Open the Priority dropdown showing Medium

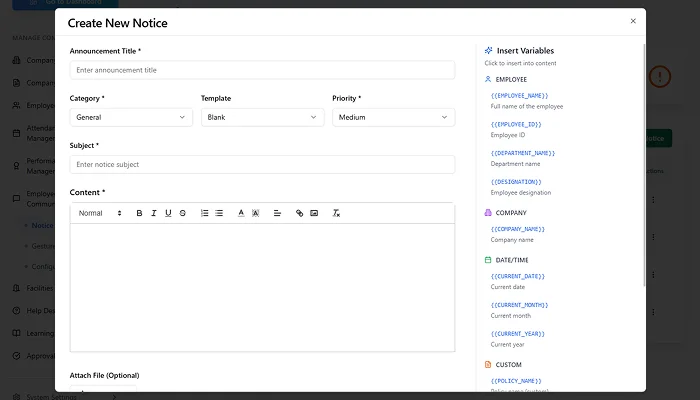(x=393, y=117)
